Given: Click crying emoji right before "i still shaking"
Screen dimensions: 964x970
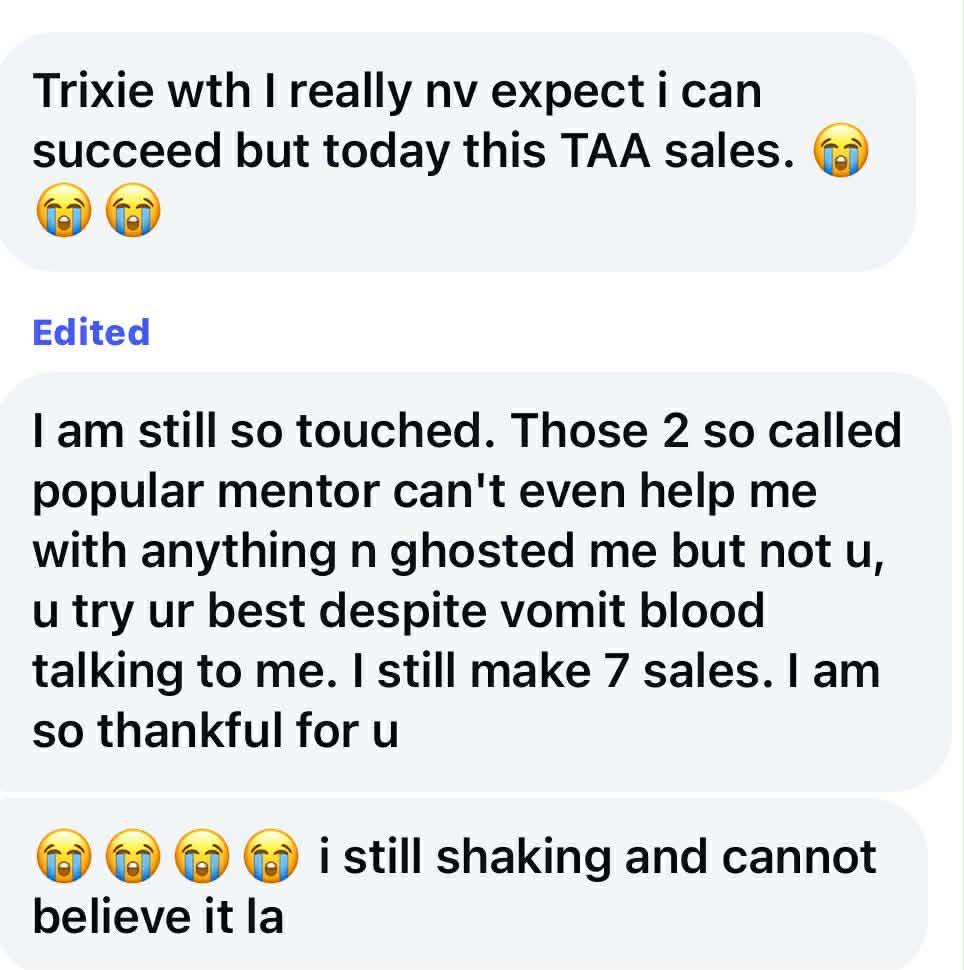Looking at the screenshot, I should click(271, 858).
